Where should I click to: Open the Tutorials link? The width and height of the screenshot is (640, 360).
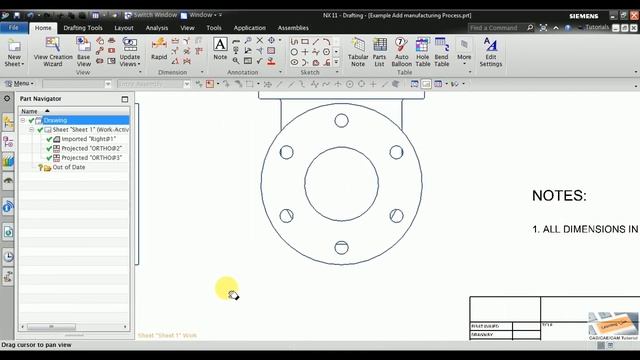coord(597,27)
